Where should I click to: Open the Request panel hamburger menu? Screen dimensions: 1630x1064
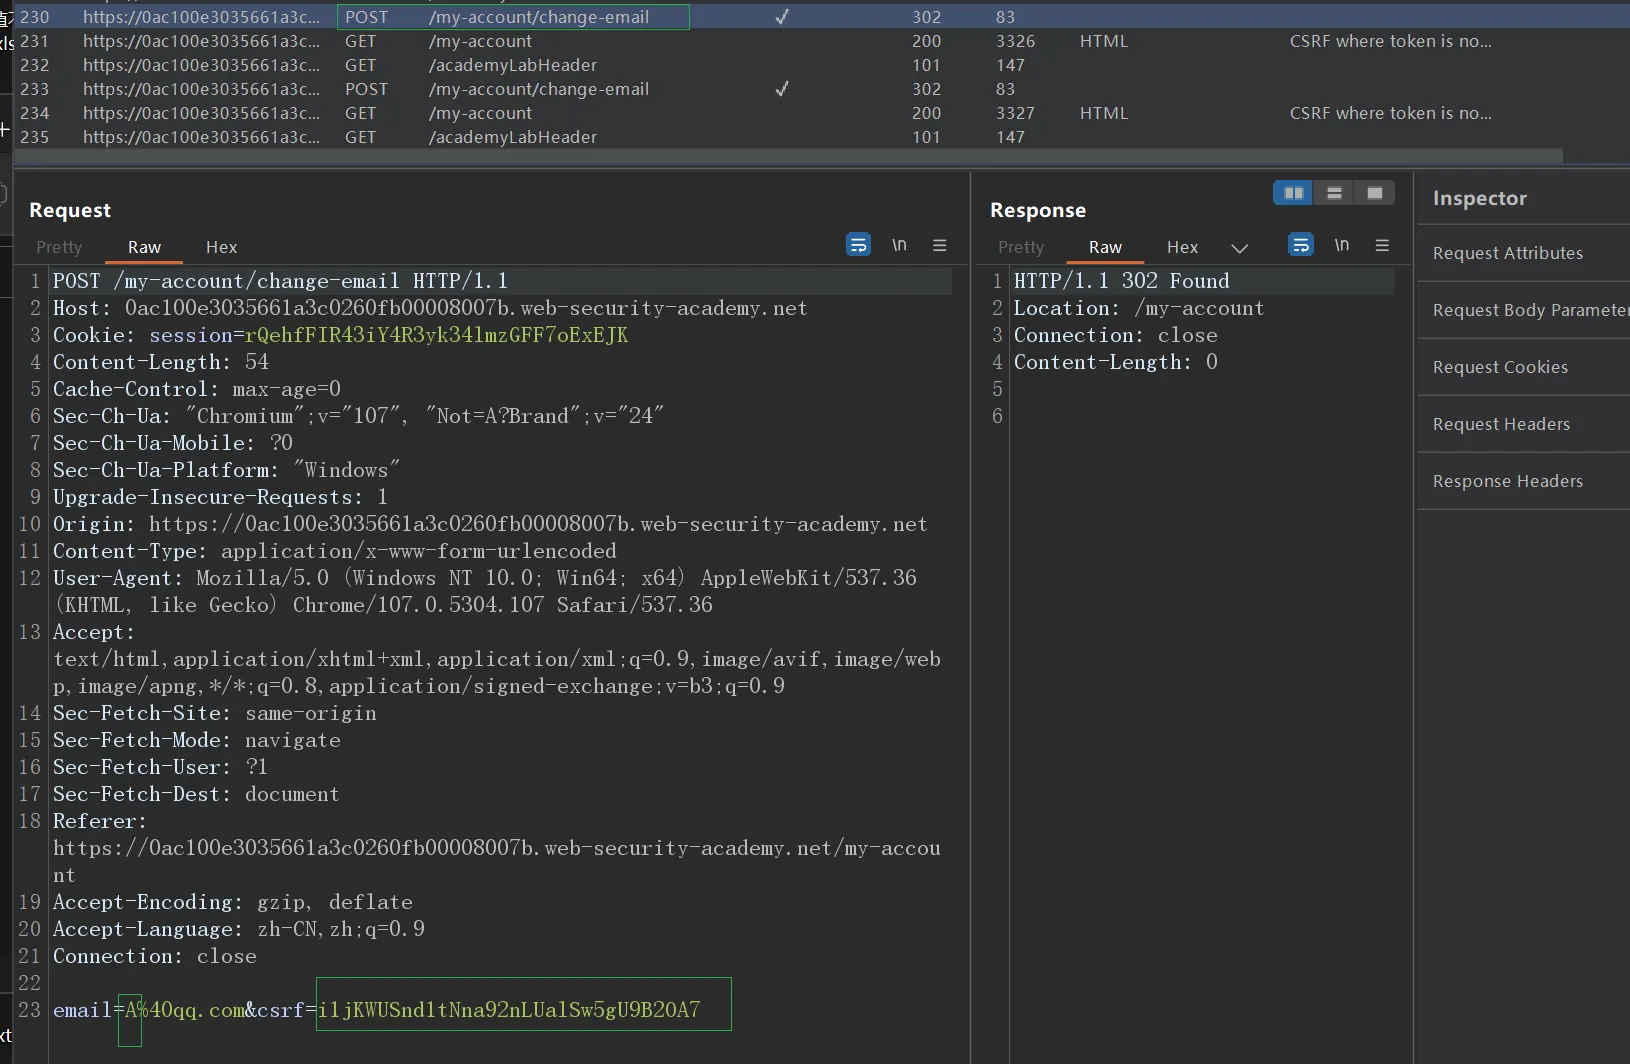939,245
